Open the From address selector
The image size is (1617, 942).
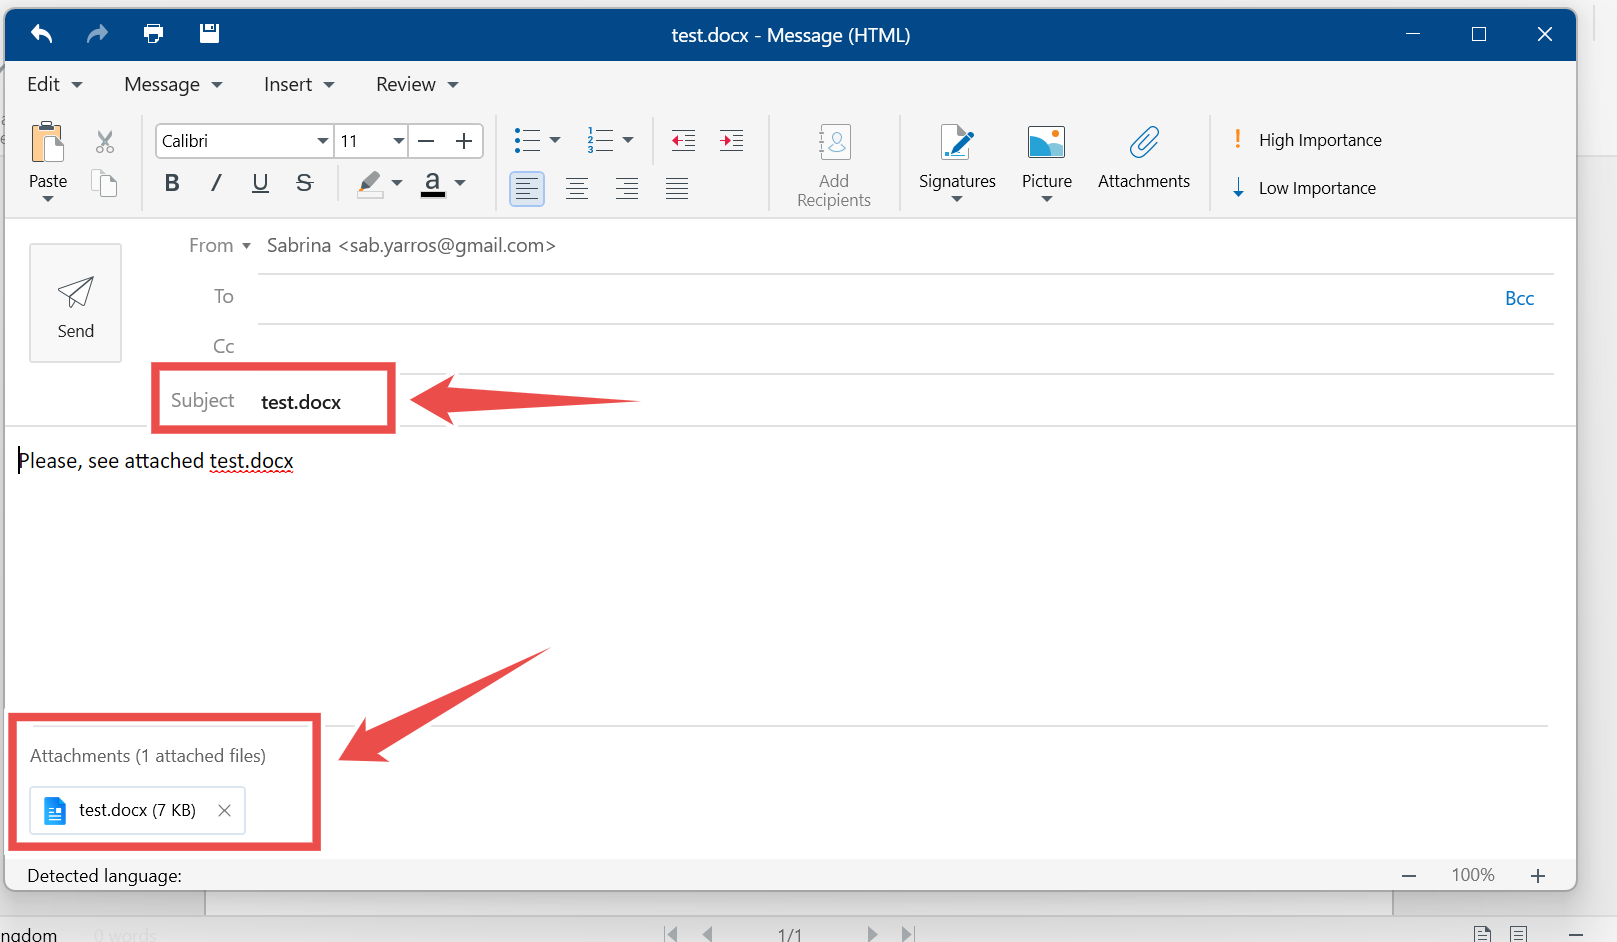246,245
